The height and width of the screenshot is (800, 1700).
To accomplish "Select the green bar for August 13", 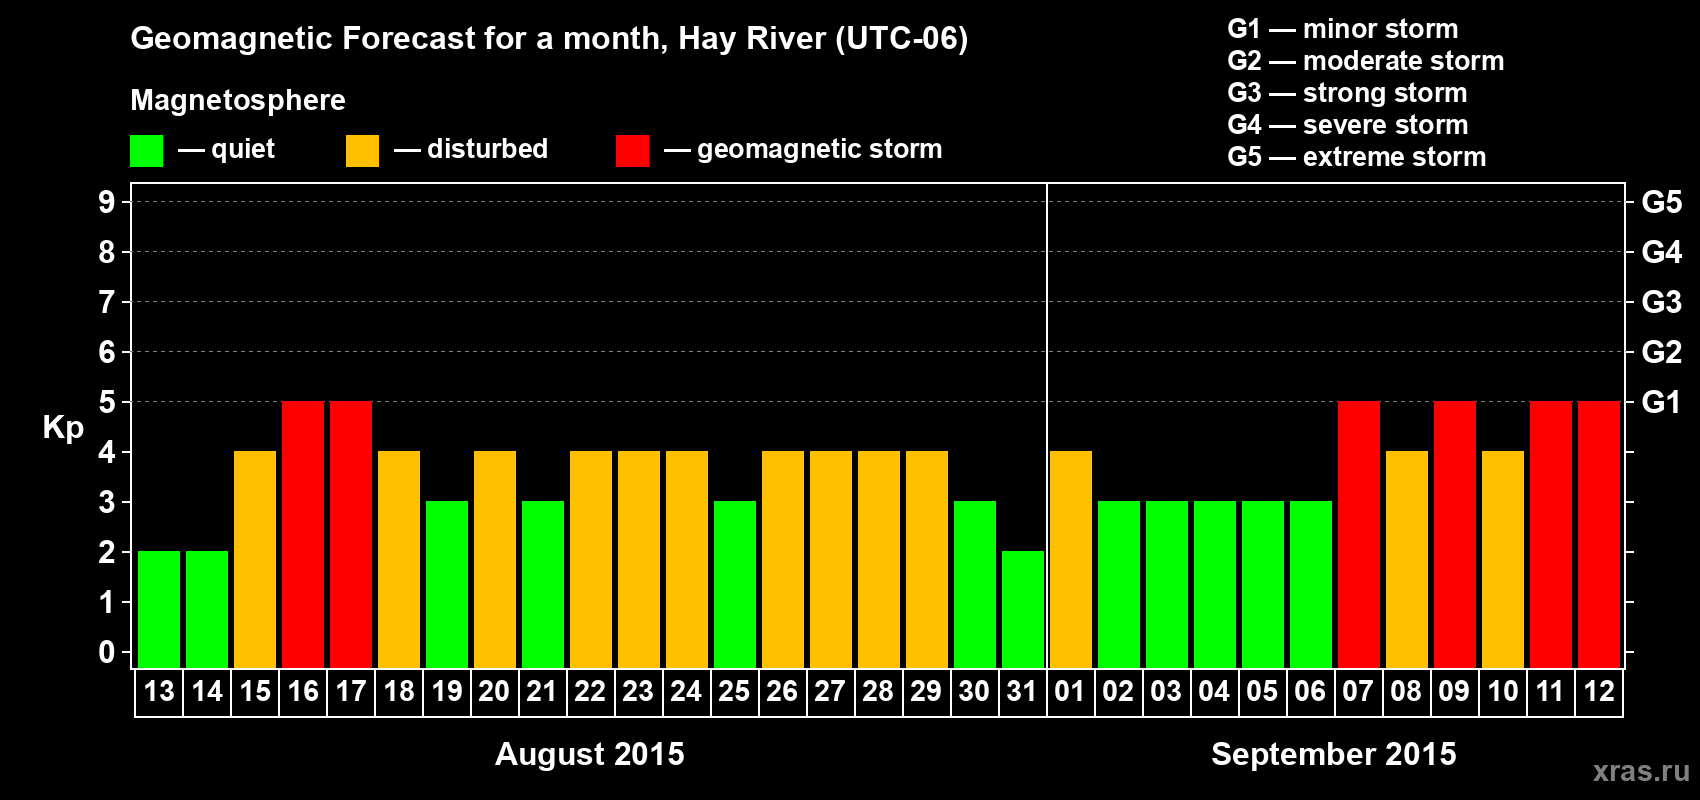I will pyautogui.click(x=159, y=609).
